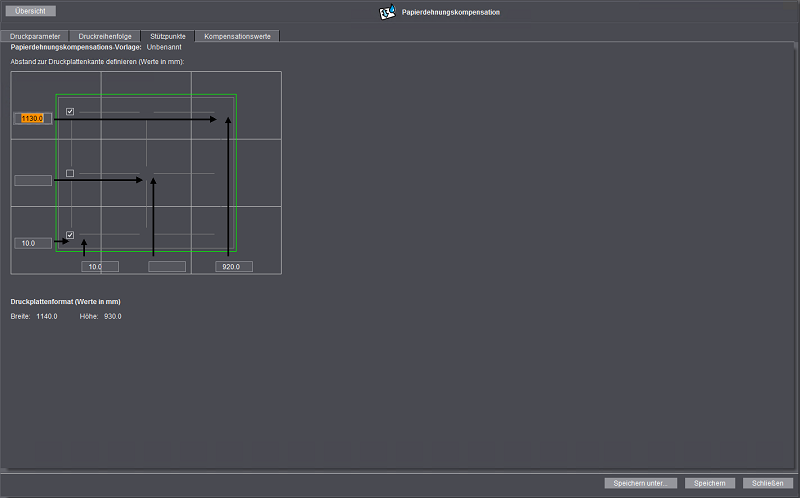This screenshot has height=498, width=800.
Task: Select the Stützpunkte tab
Action: point(167,36)
